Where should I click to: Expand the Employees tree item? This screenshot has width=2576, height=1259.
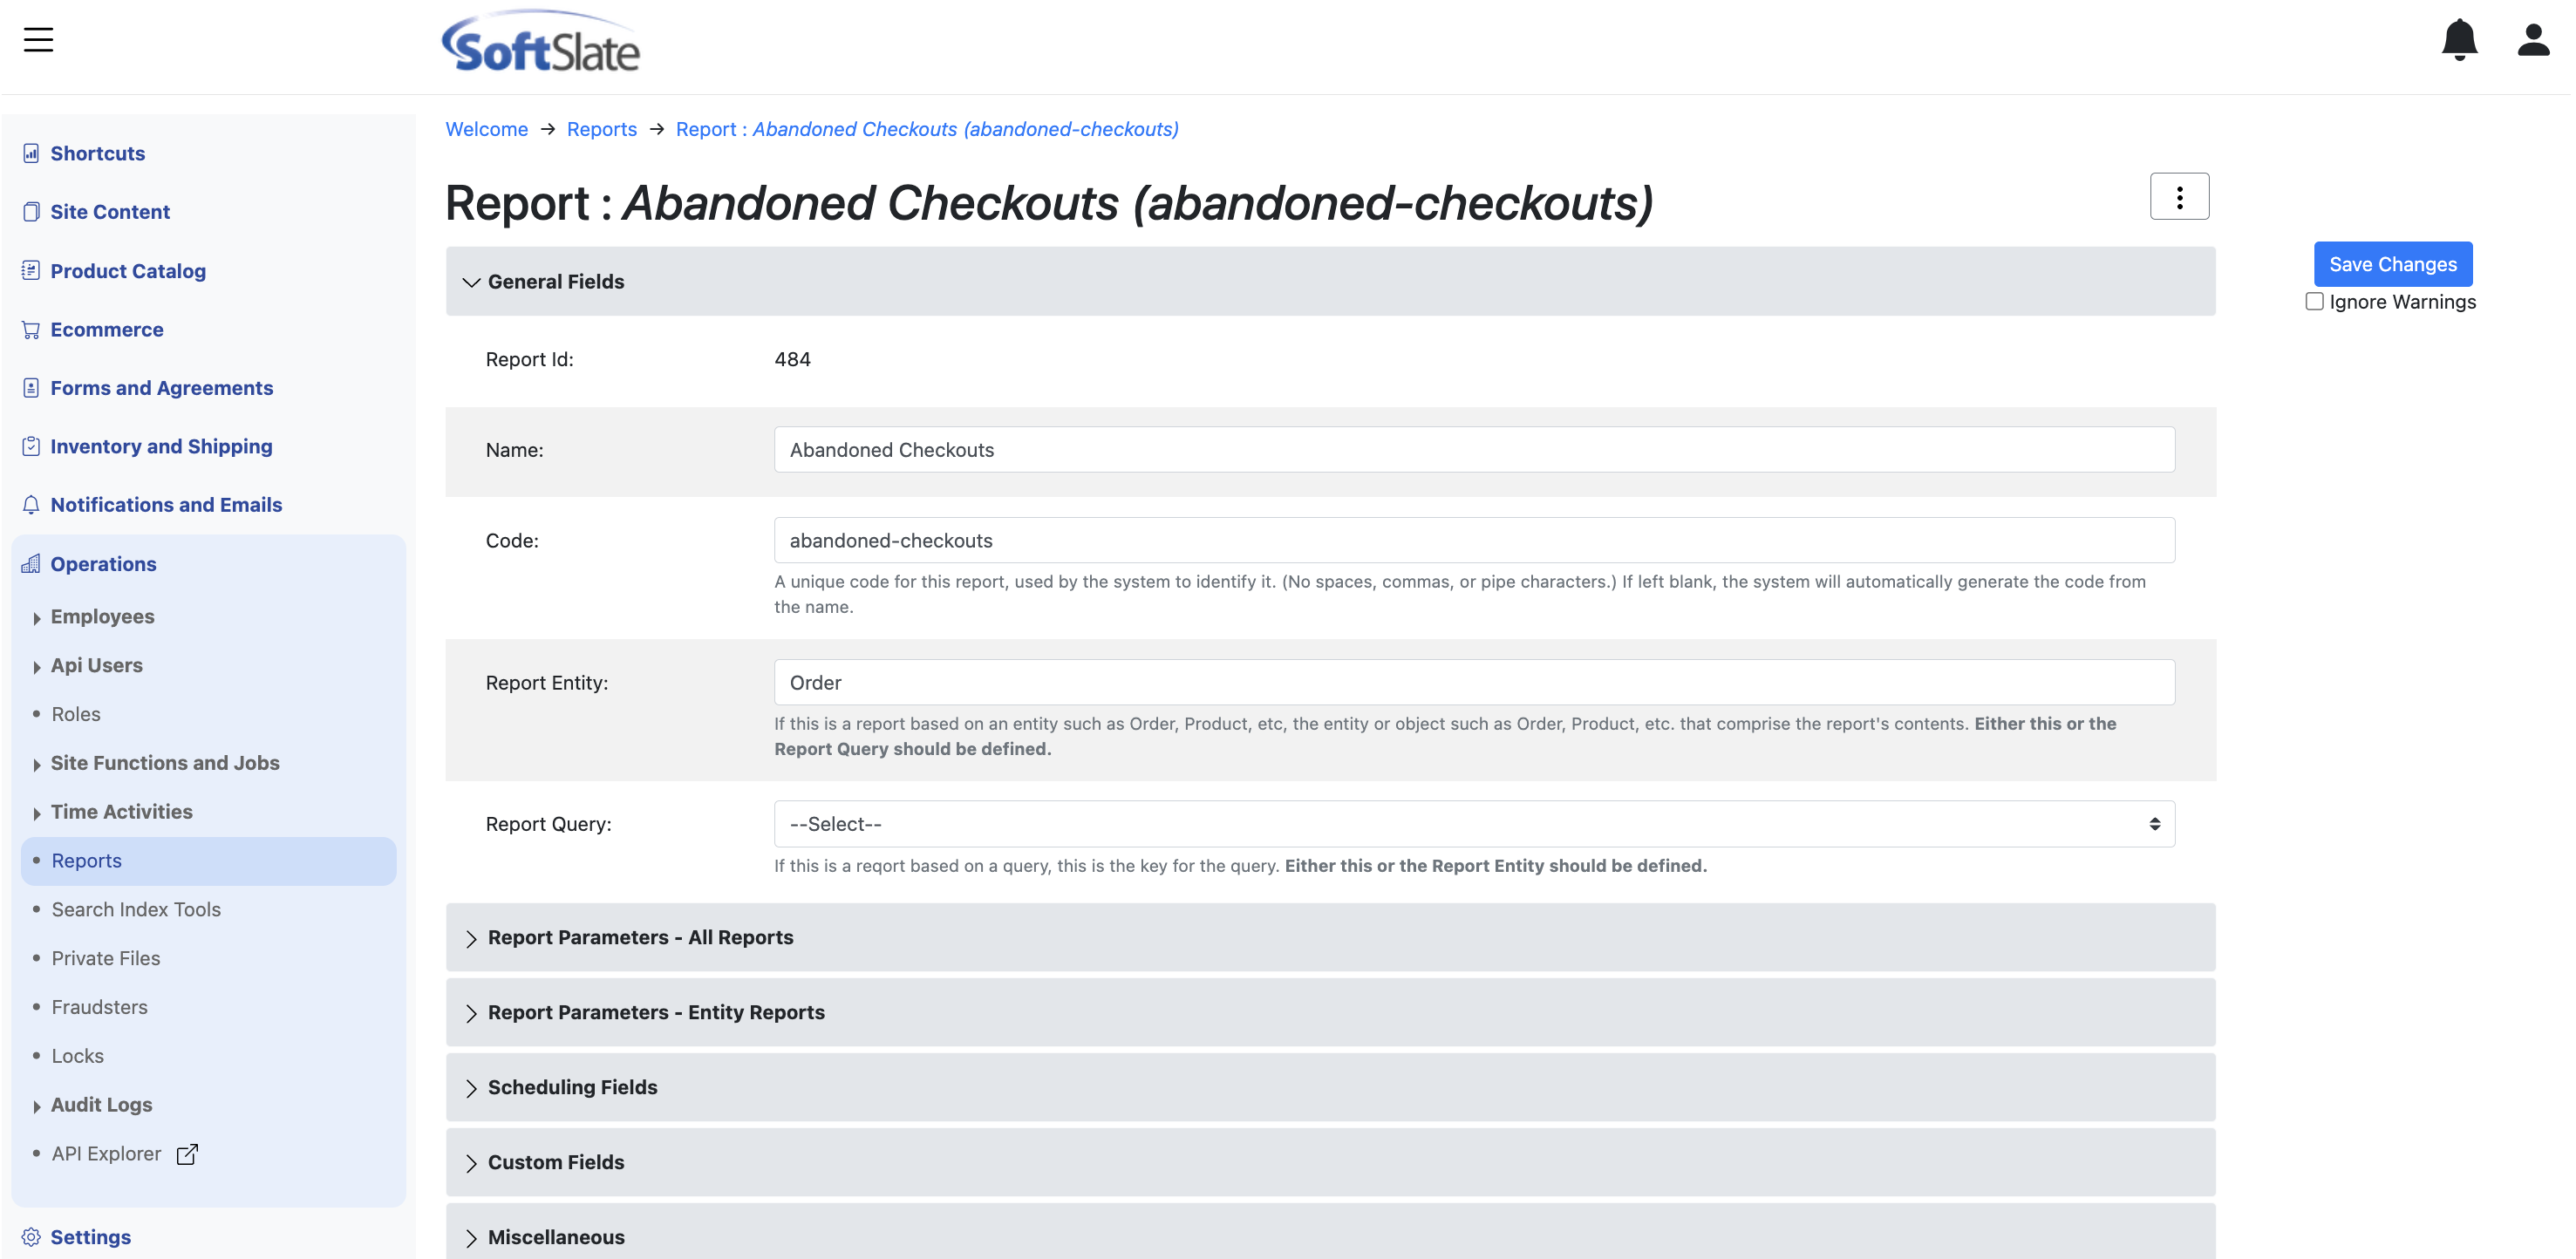(x=36, y=618)
